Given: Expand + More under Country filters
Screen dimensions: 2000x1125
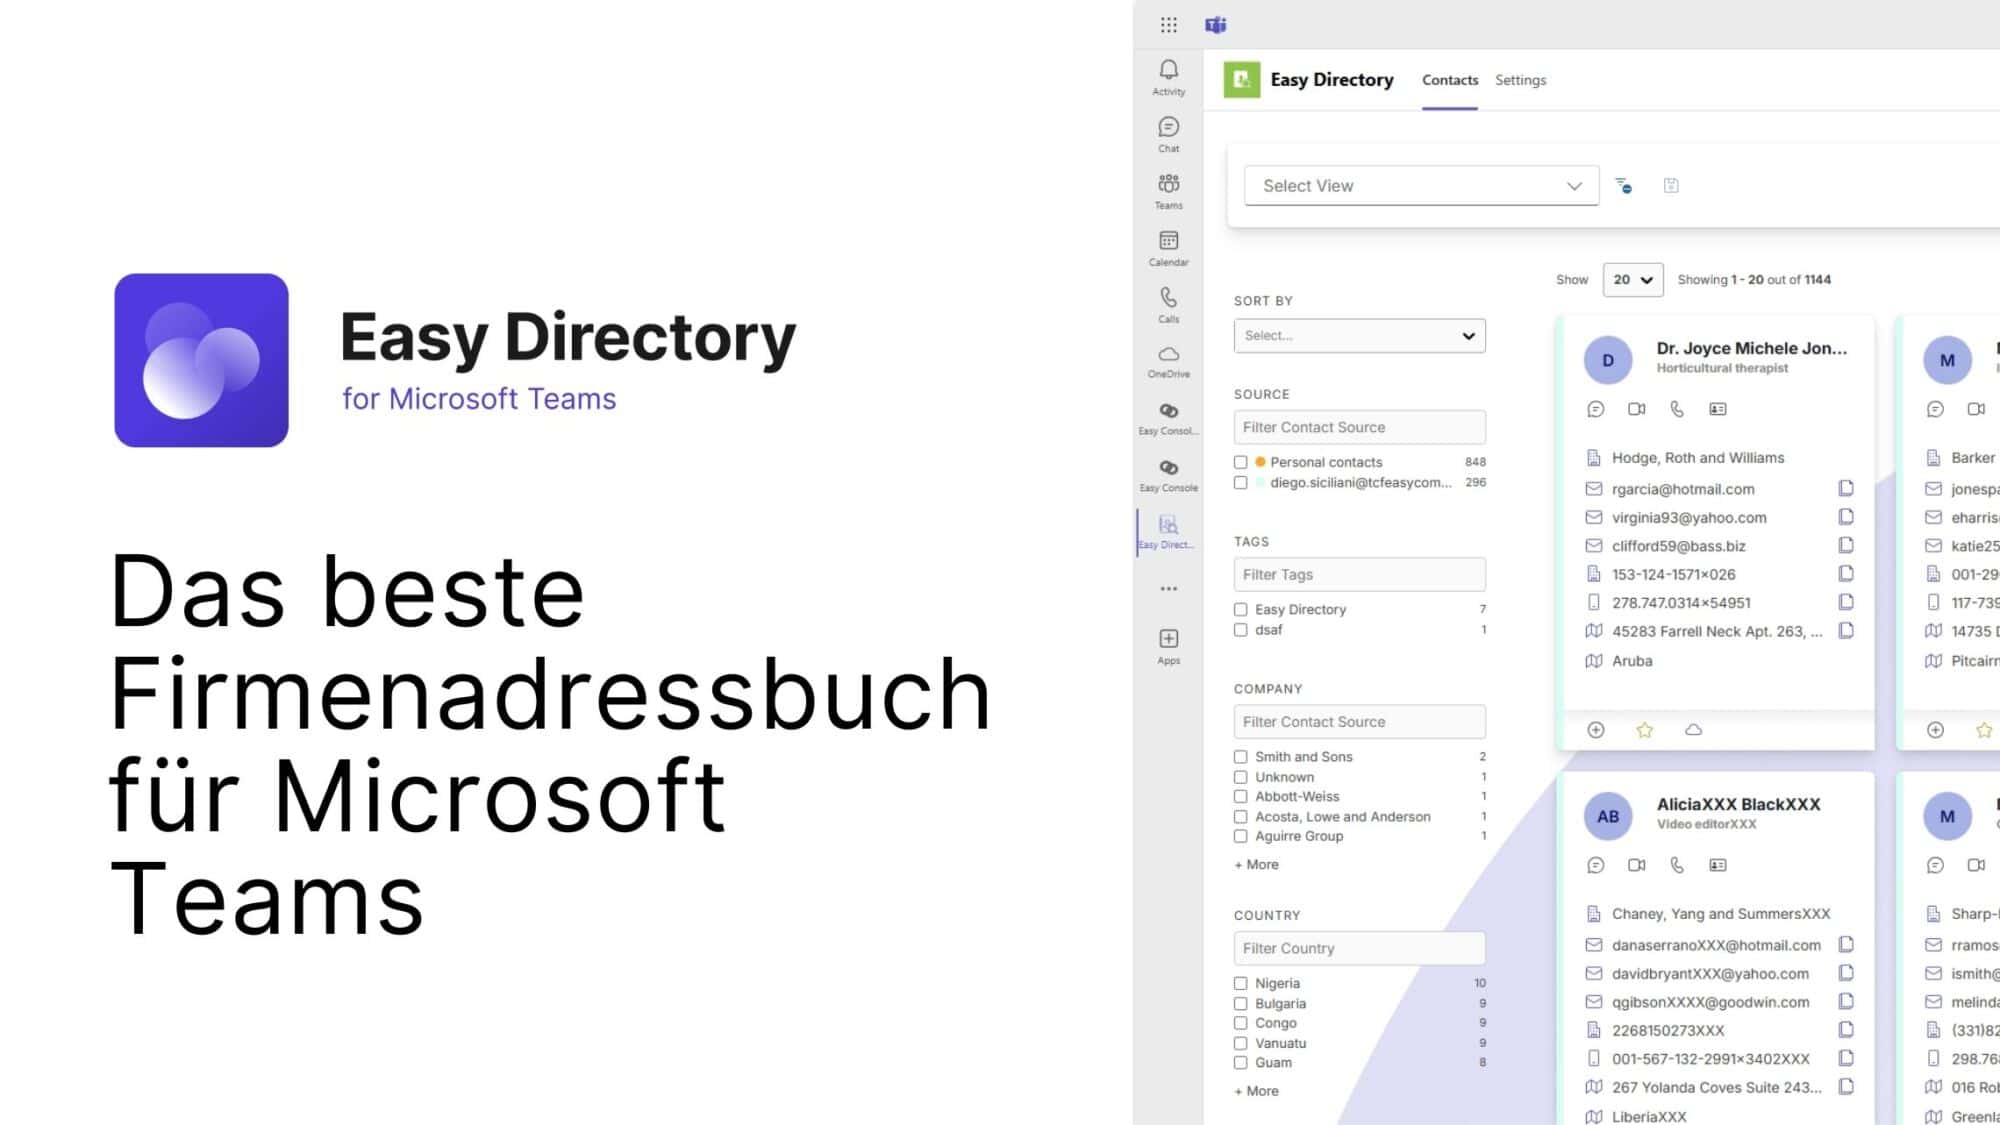Looking at the screenshot, I should pyautogui.click(x=1256, y=1091).
